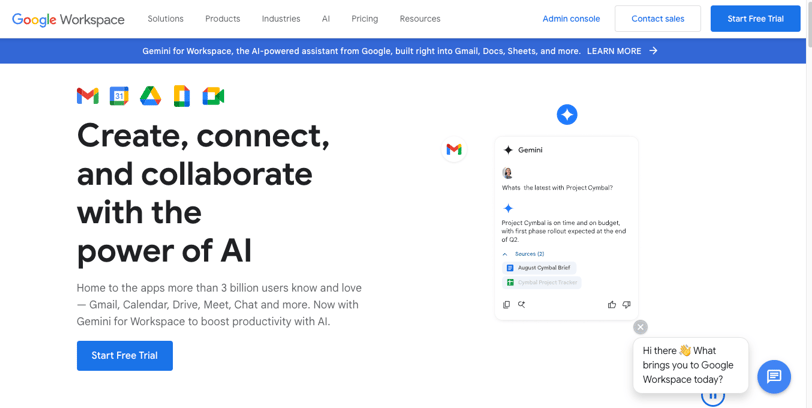Click the copy icon in Gemini card
Image resolution: width=812 pixels, height=408 pixels.
pos(507,305)
